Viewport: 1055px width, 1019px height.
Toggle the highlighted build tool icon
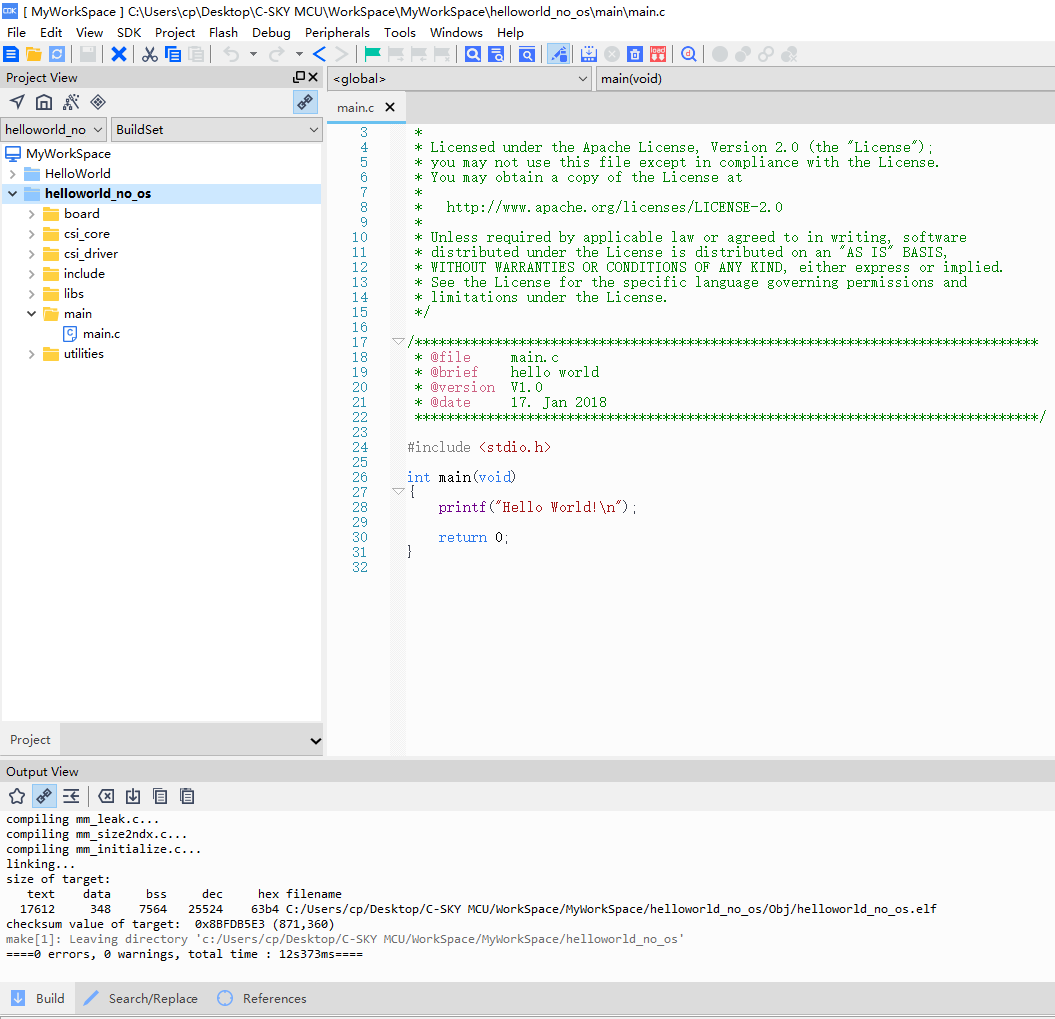pos(558,55)
